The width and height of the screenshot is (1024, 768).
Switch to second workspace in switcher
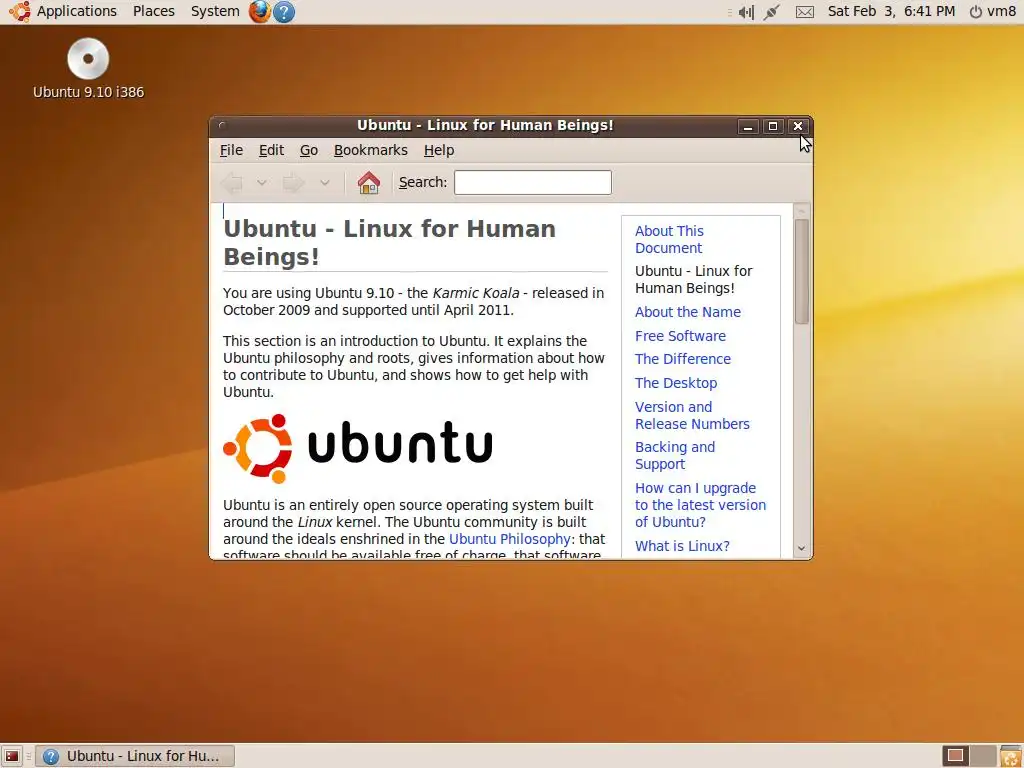(x=983, y=756)
